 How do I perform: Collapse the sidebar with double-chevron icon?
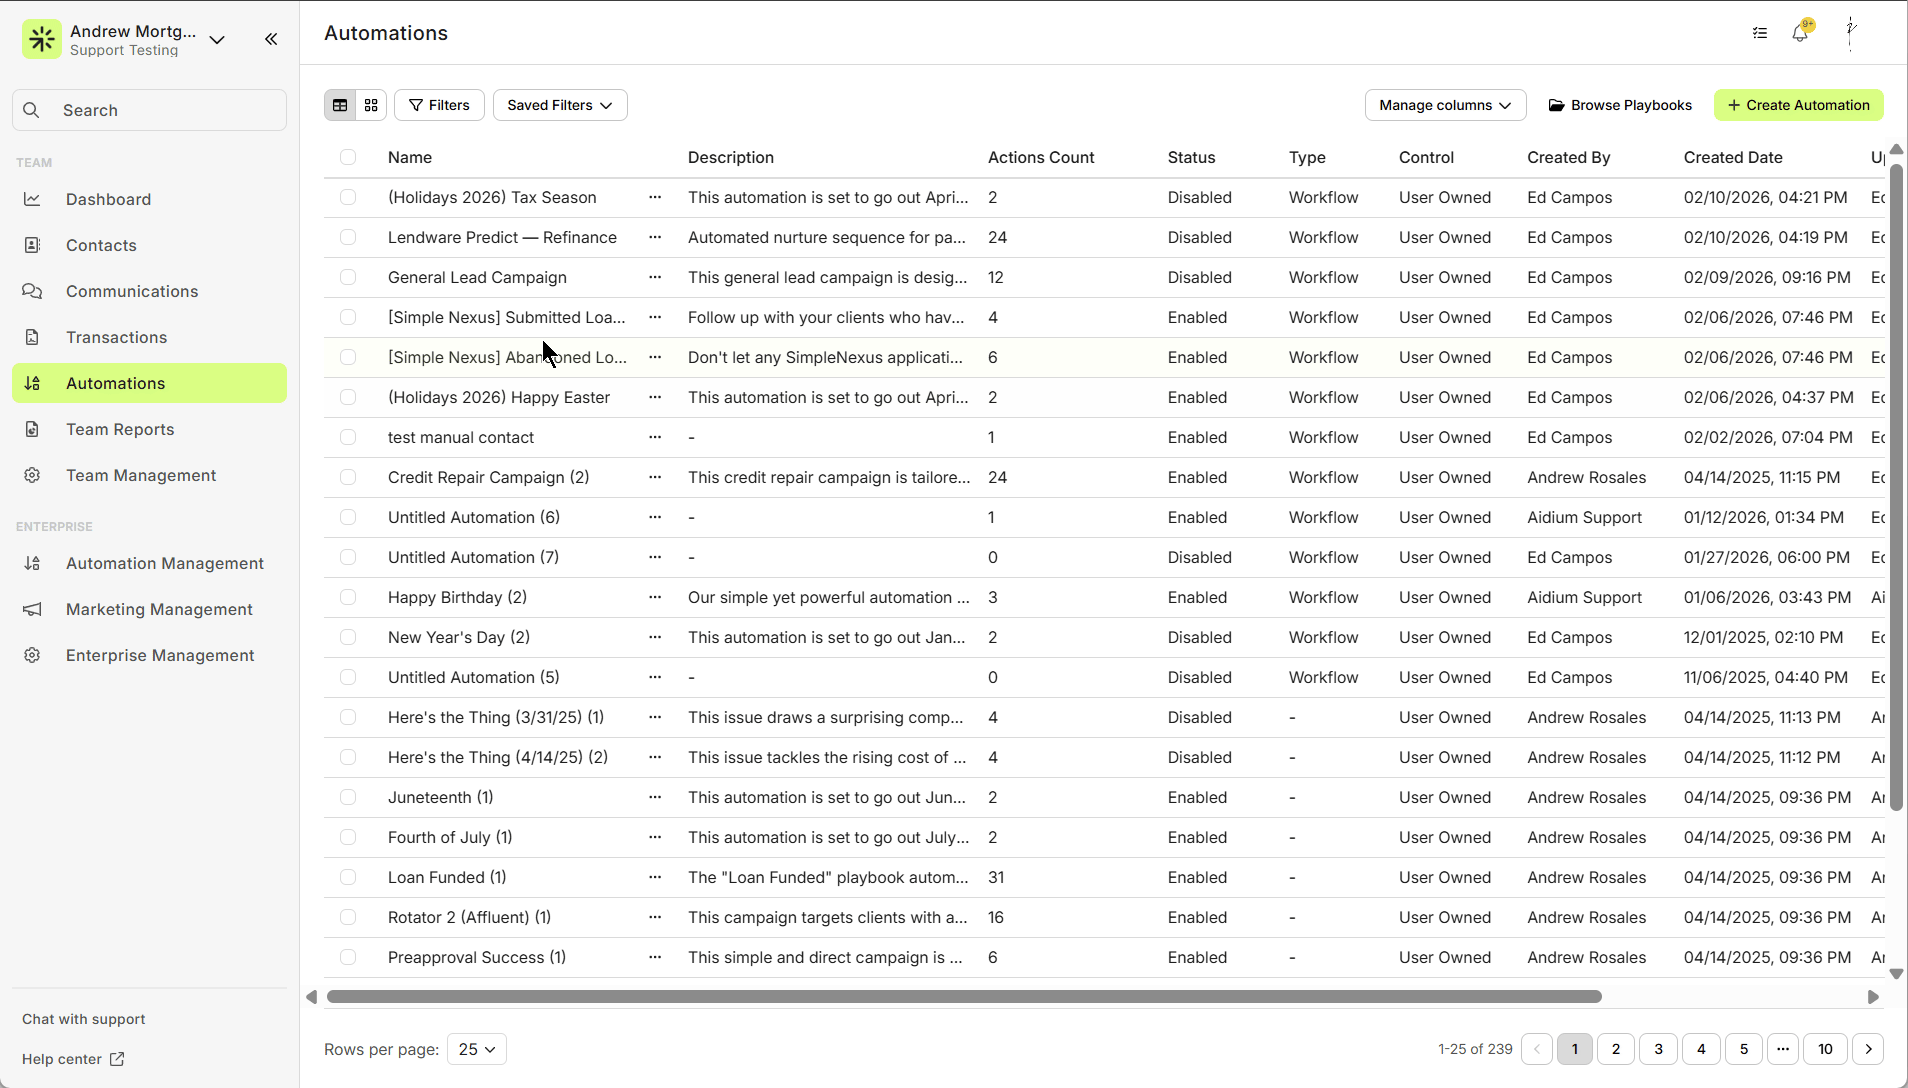pos(271,39)
